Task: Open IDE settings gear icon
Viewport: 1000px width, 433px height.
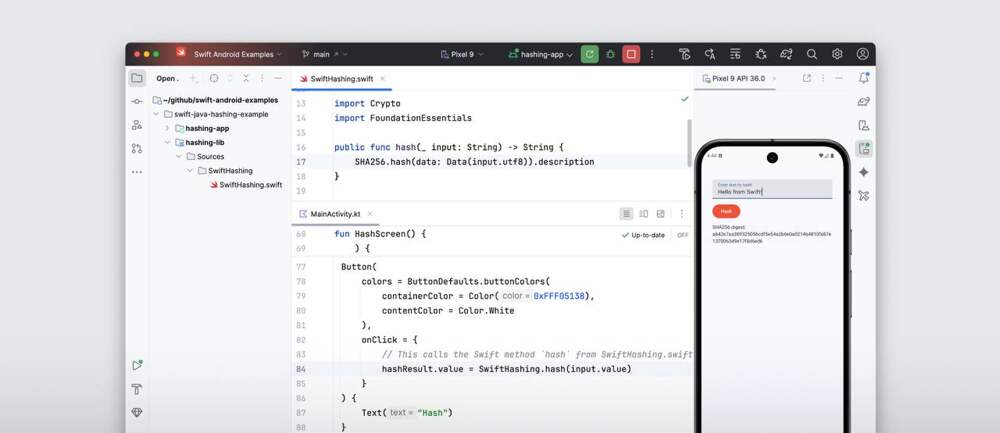Action: pos(837,54)
